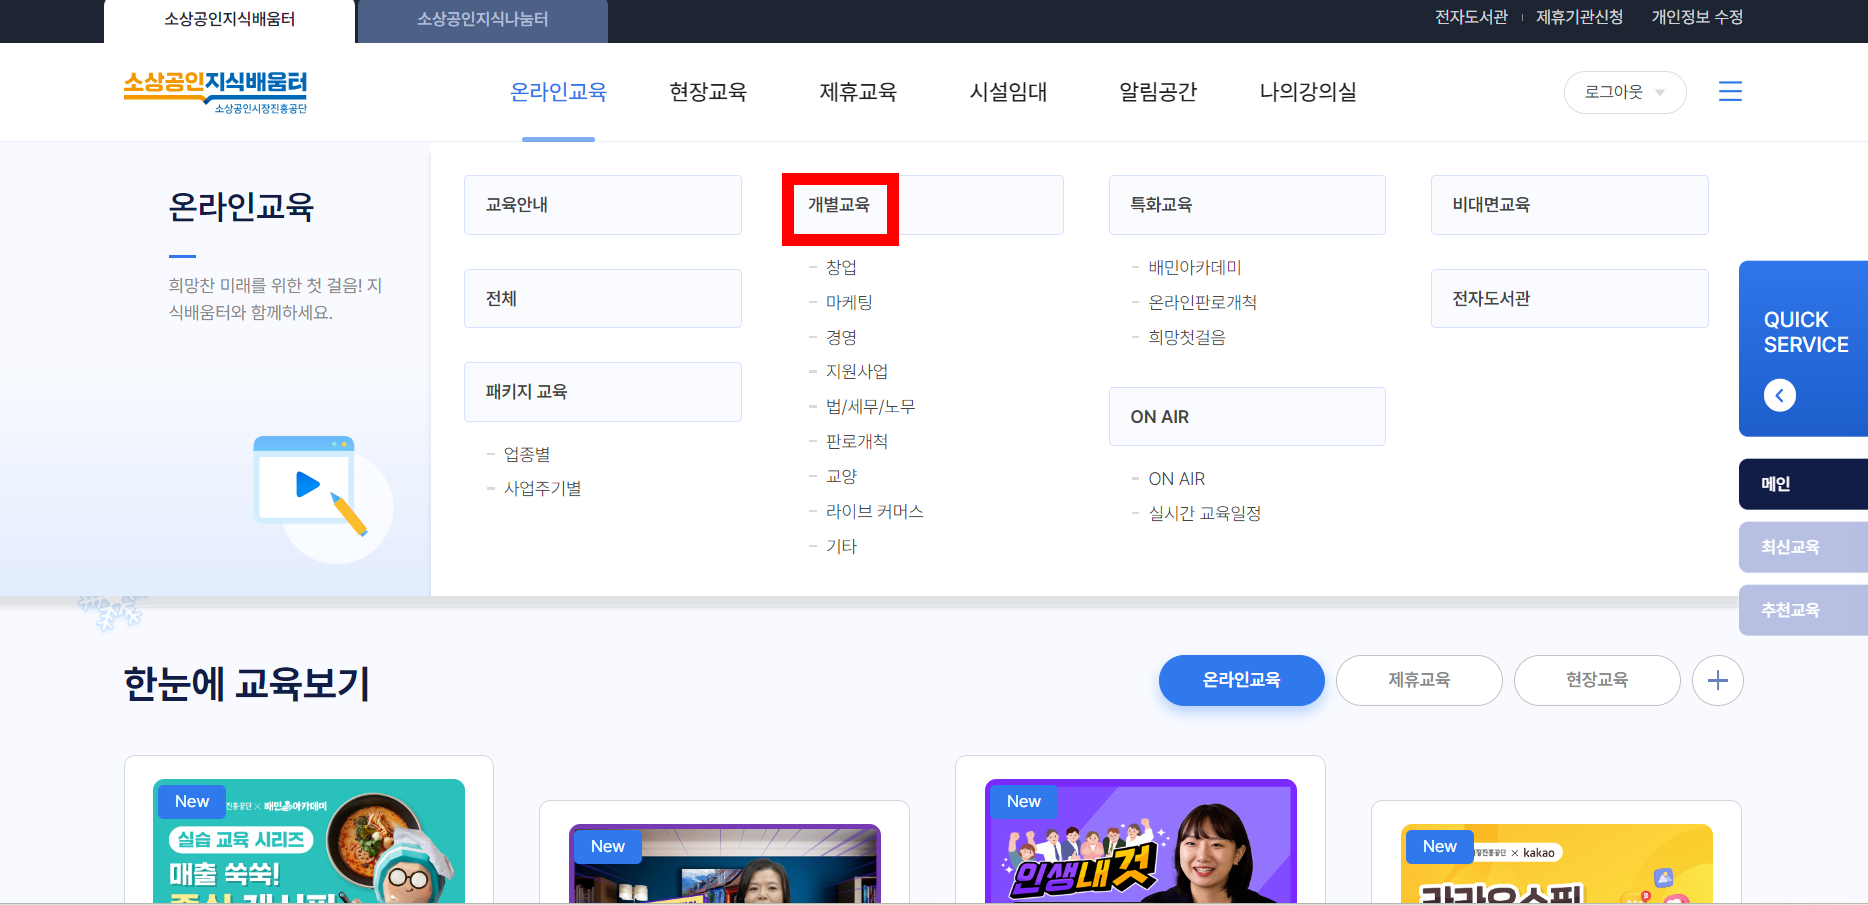Open the 업종별 link under 패키지 교육

527,453
